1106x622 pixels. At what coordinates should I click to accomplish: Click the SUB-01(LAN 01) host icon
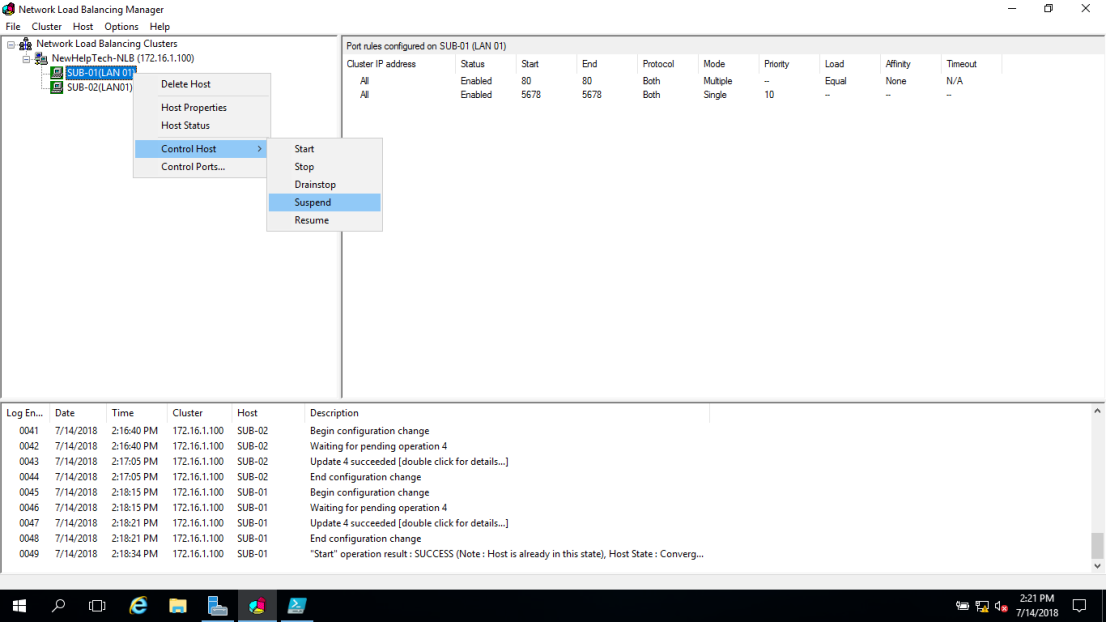click(x=56, y=73)
